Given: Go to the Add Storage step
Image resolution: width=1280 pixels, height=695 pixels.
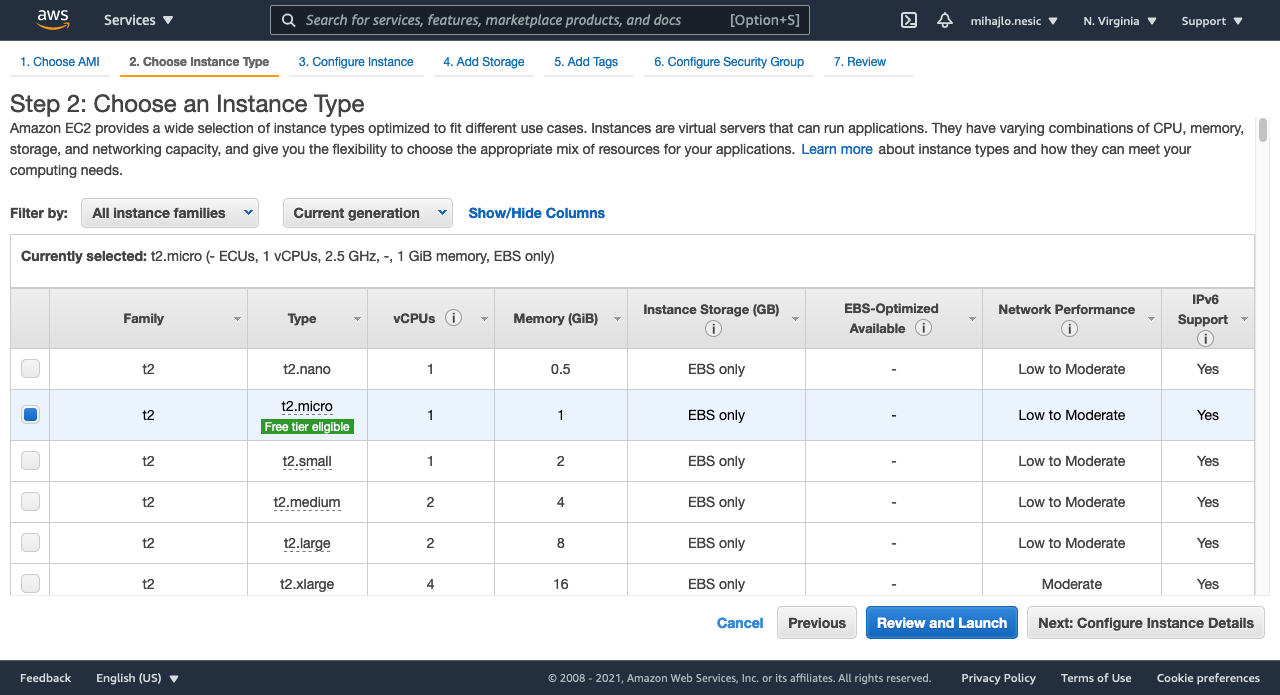Looking at the screenshot, I should (484, 62).
